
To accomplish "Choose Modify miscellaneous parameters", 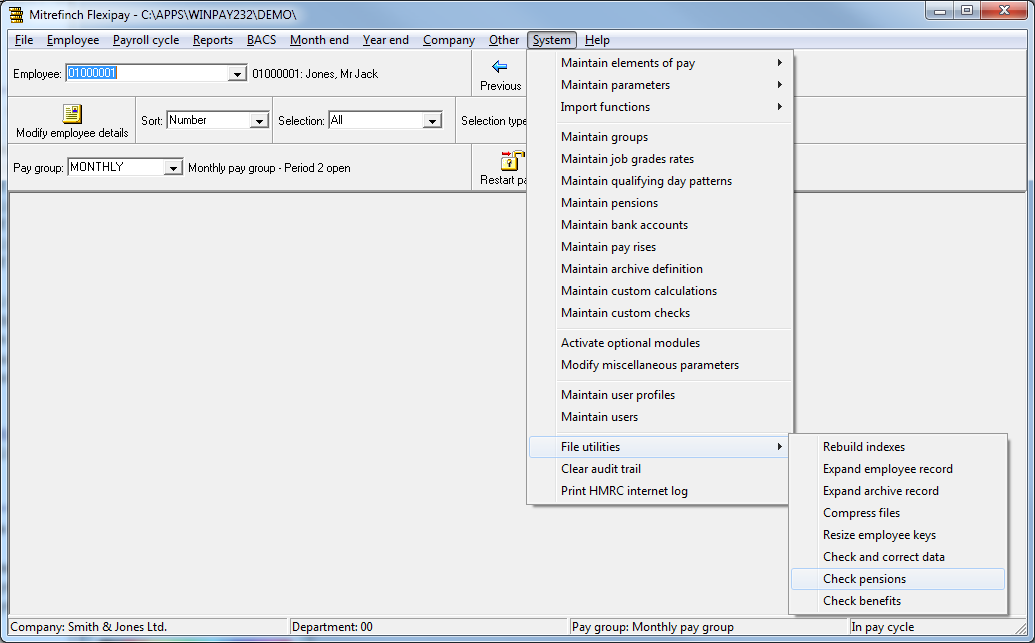I will pyautogui.click(x=660, y=365).
